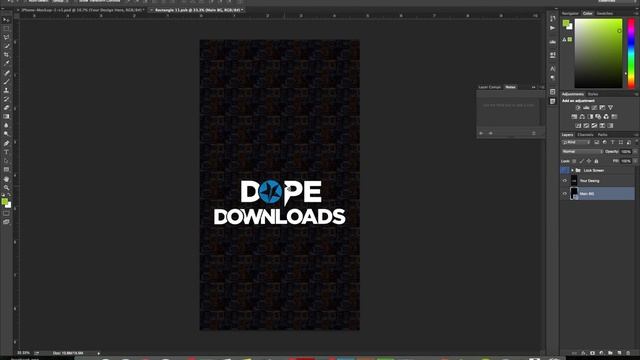Open the Fill slider dropdown arrow
The height and width of the screenshot is (360, 640).
(635, 161)
